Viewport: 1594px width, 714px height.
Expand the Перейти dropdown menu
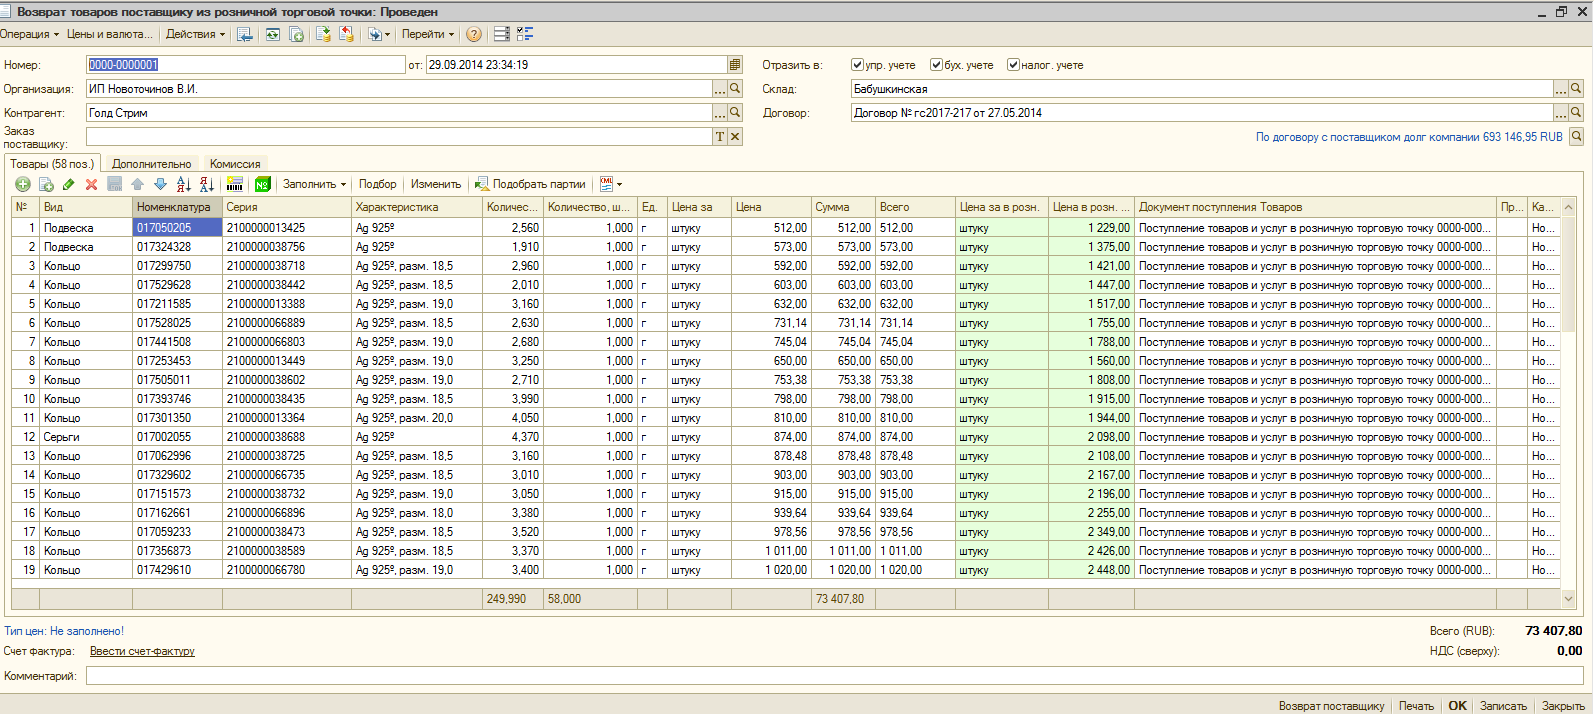tap(427, 34)
